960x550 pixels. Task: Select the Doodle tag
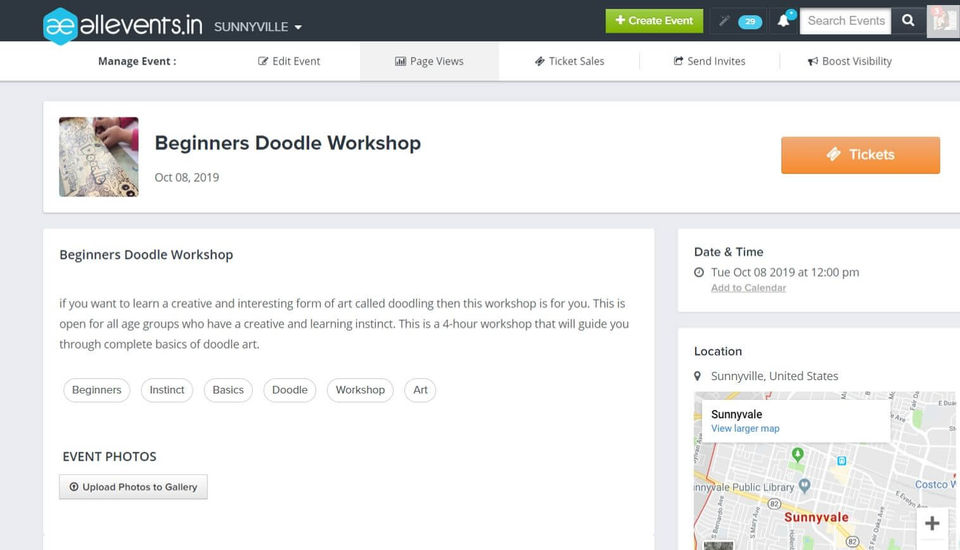click(290, 390)
